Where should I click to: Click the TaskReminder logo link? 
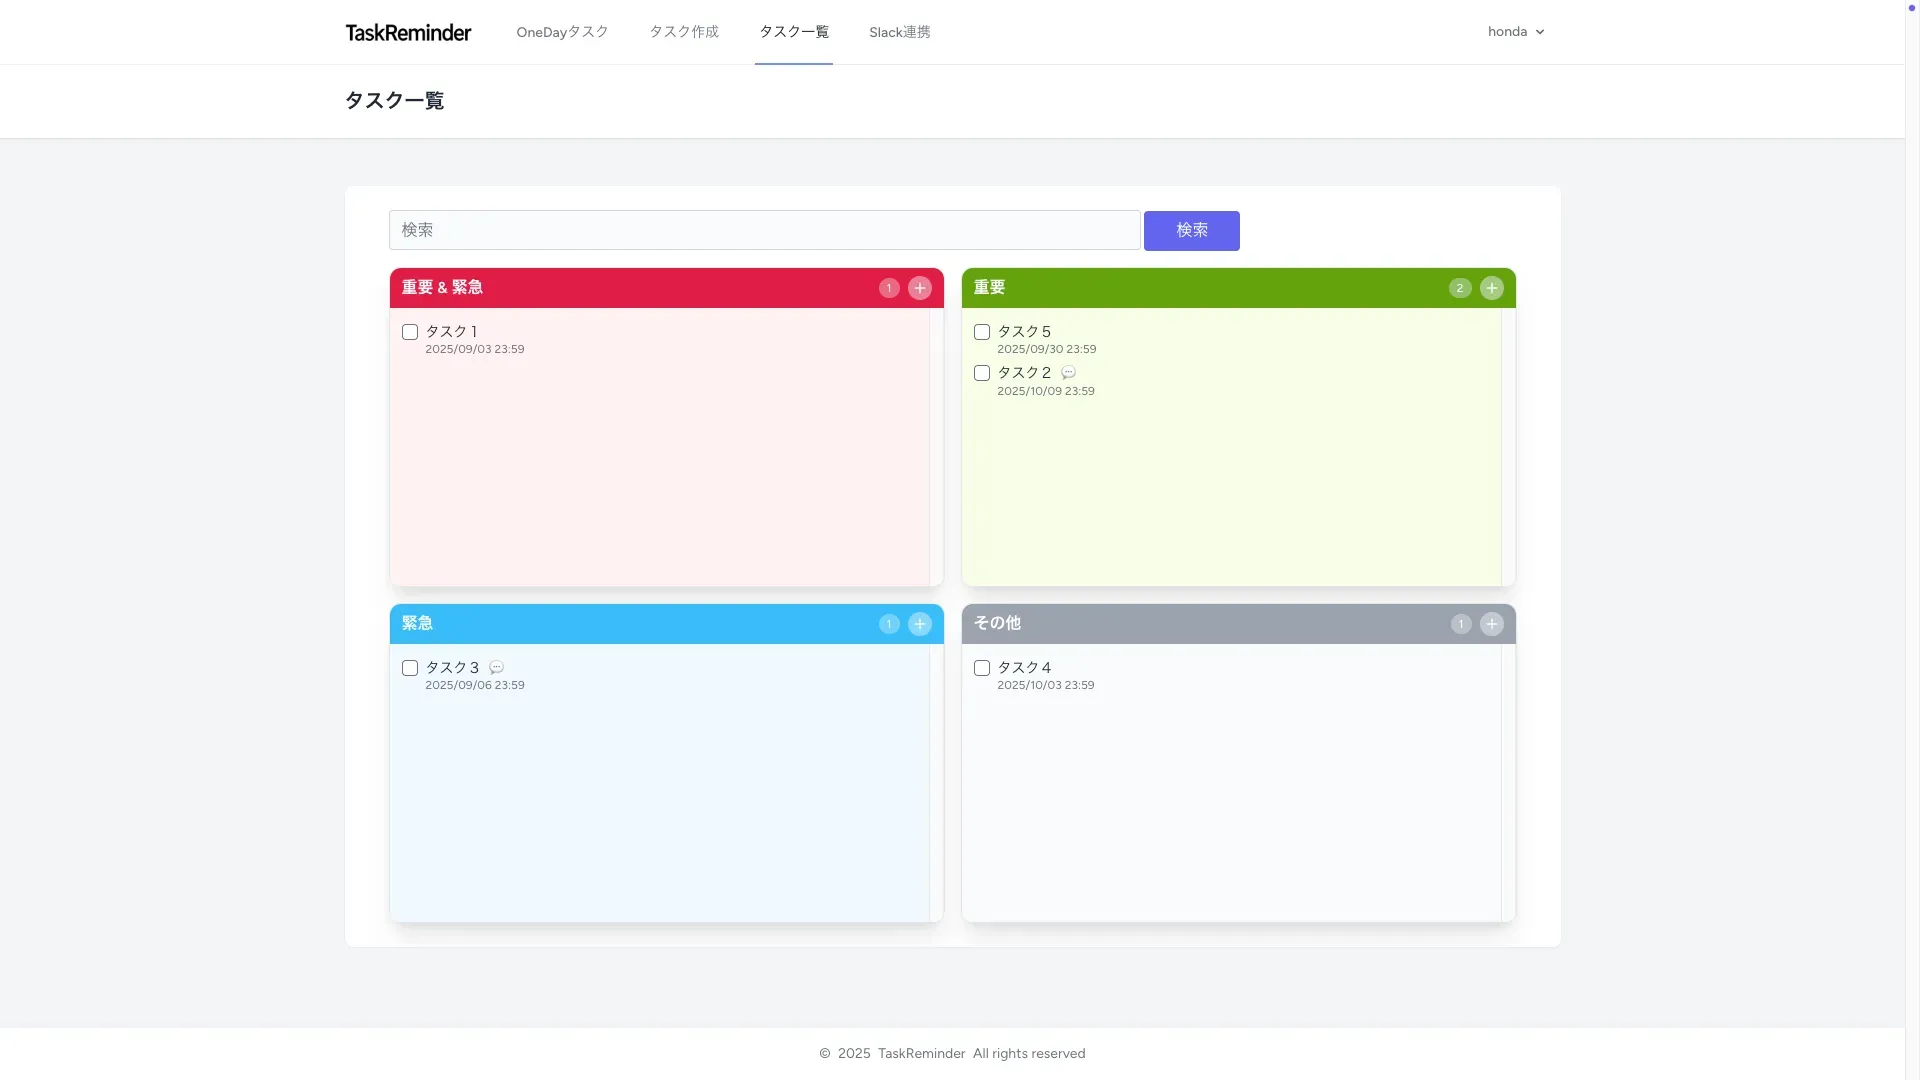point(408,32)
